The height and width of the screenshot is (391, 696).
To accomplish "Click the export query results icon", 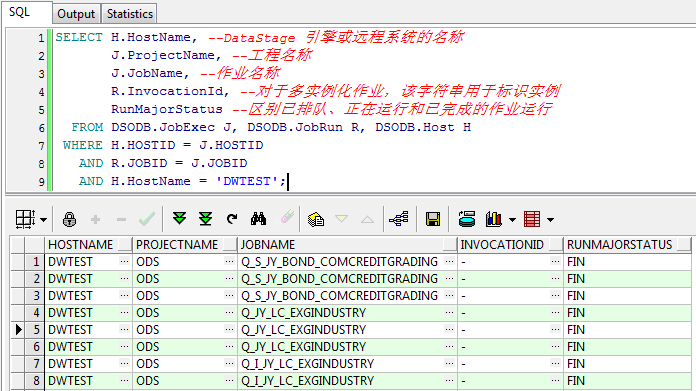I will (467, 219).
